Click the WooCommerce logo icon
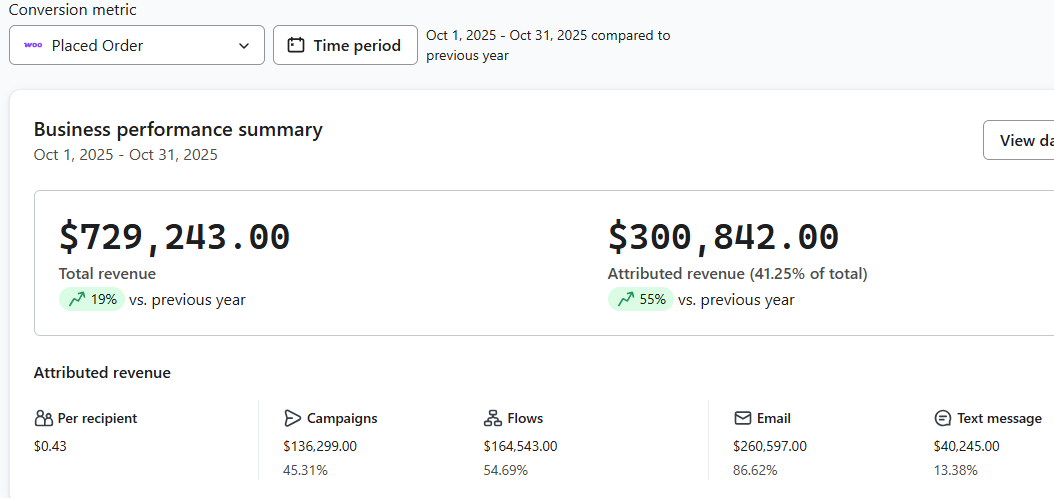 point(33,45)
